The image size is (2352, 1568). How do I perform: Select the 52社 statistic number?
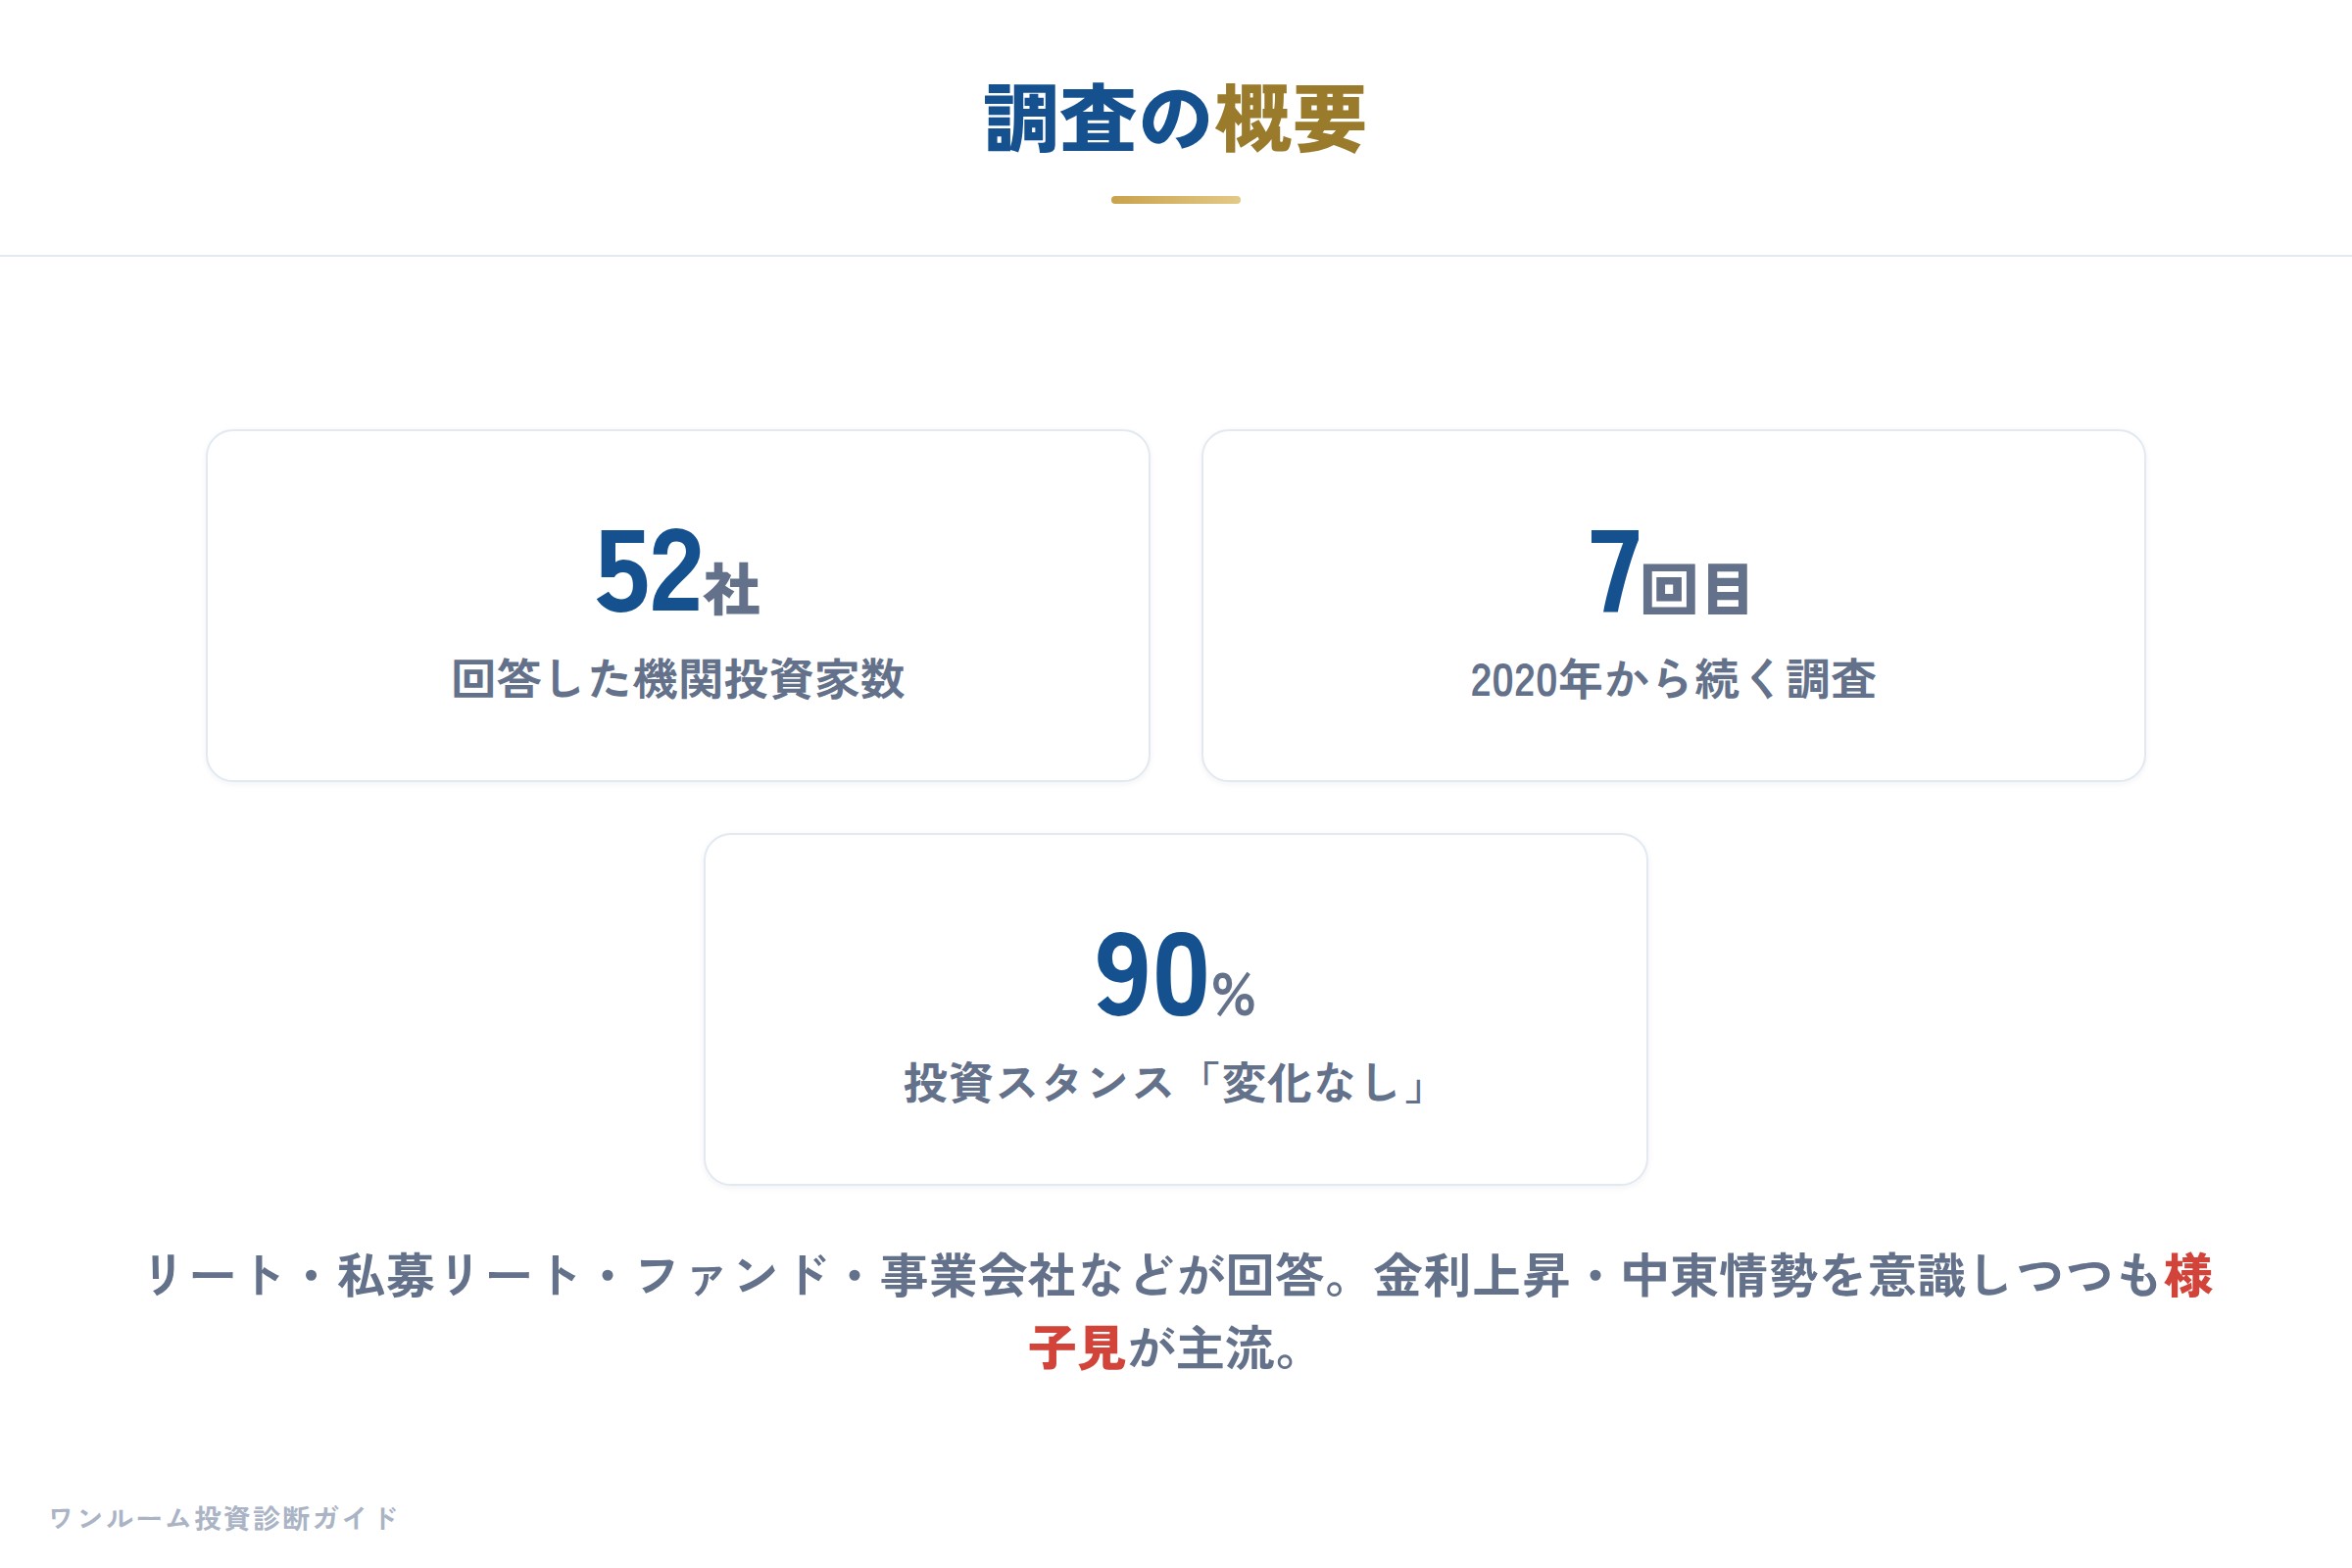(x=677, y=571)
